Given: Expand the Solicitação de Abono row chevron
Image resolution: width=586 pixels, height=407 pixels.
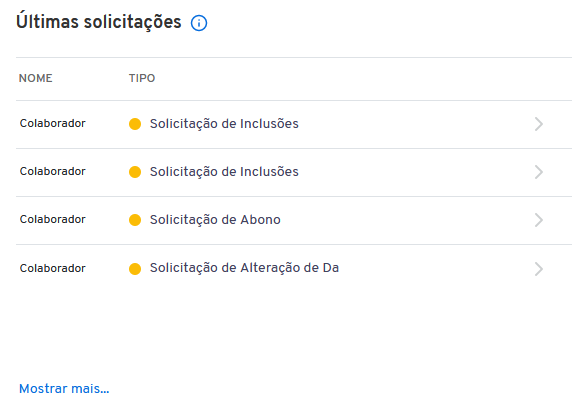Looking at the screenshot, I should point(539,220).
